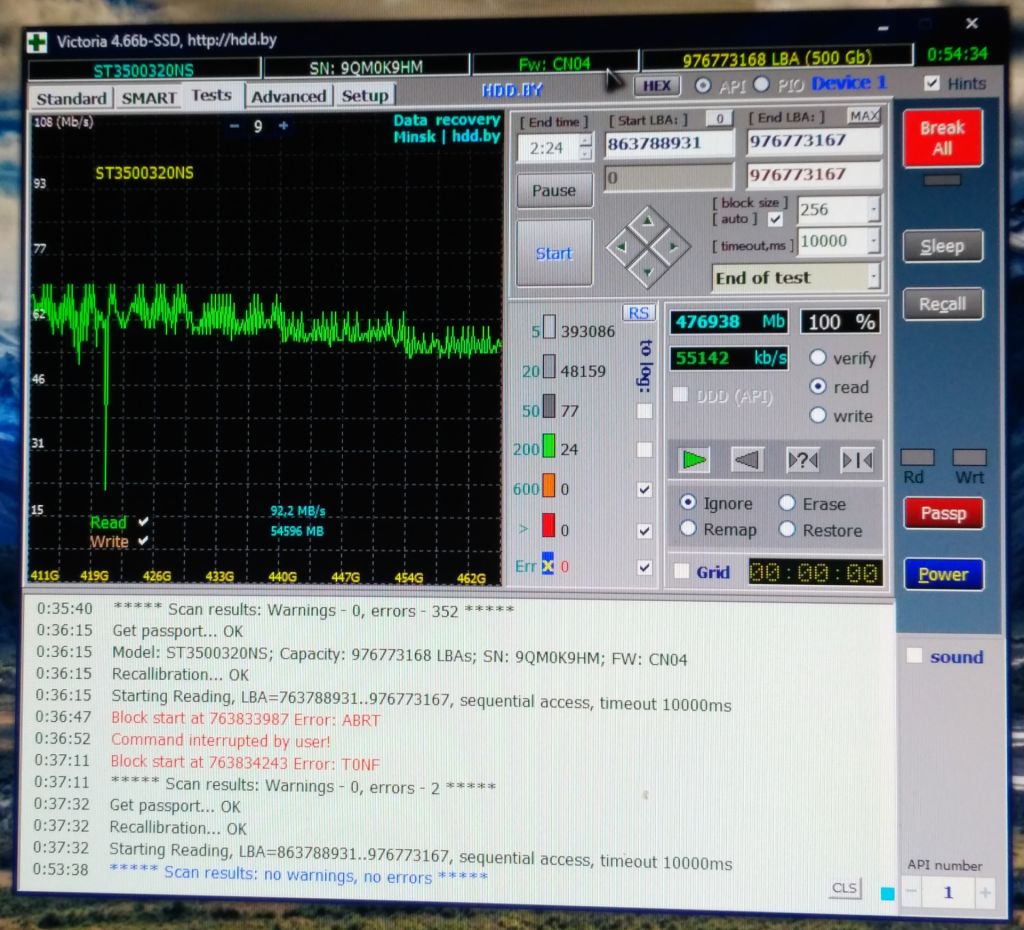Click the green play scan button
The width and height of the screenshot is (1024, 930).
pos(694,460)
